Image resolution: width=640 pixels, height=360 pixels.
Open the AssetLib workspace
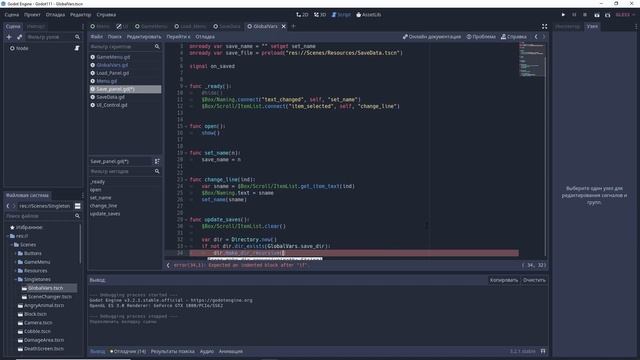369,15
